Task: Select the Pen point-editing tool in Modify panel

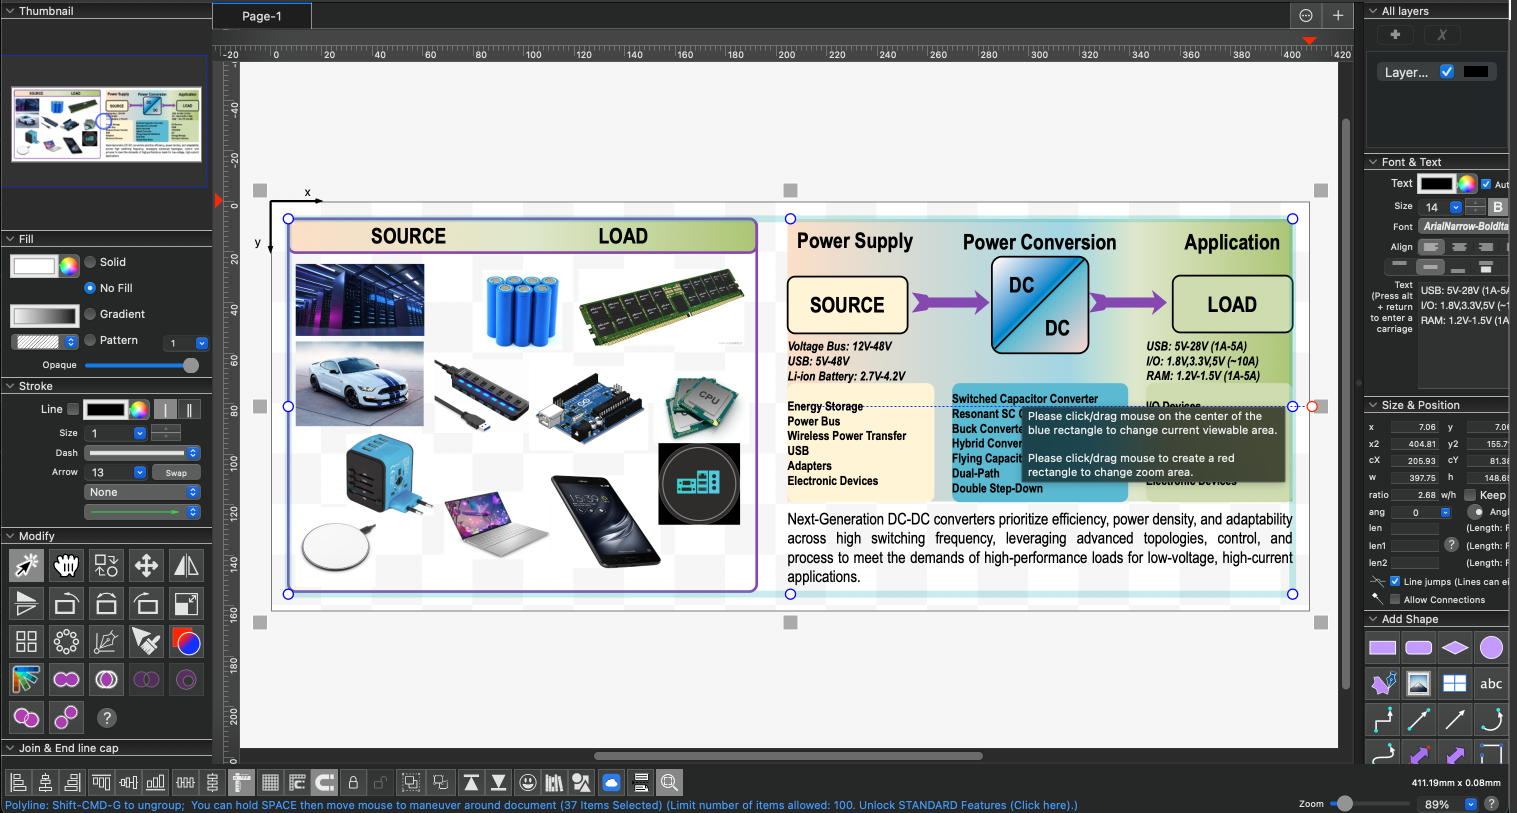Action: pyautogui.click(x=106, y=641)
